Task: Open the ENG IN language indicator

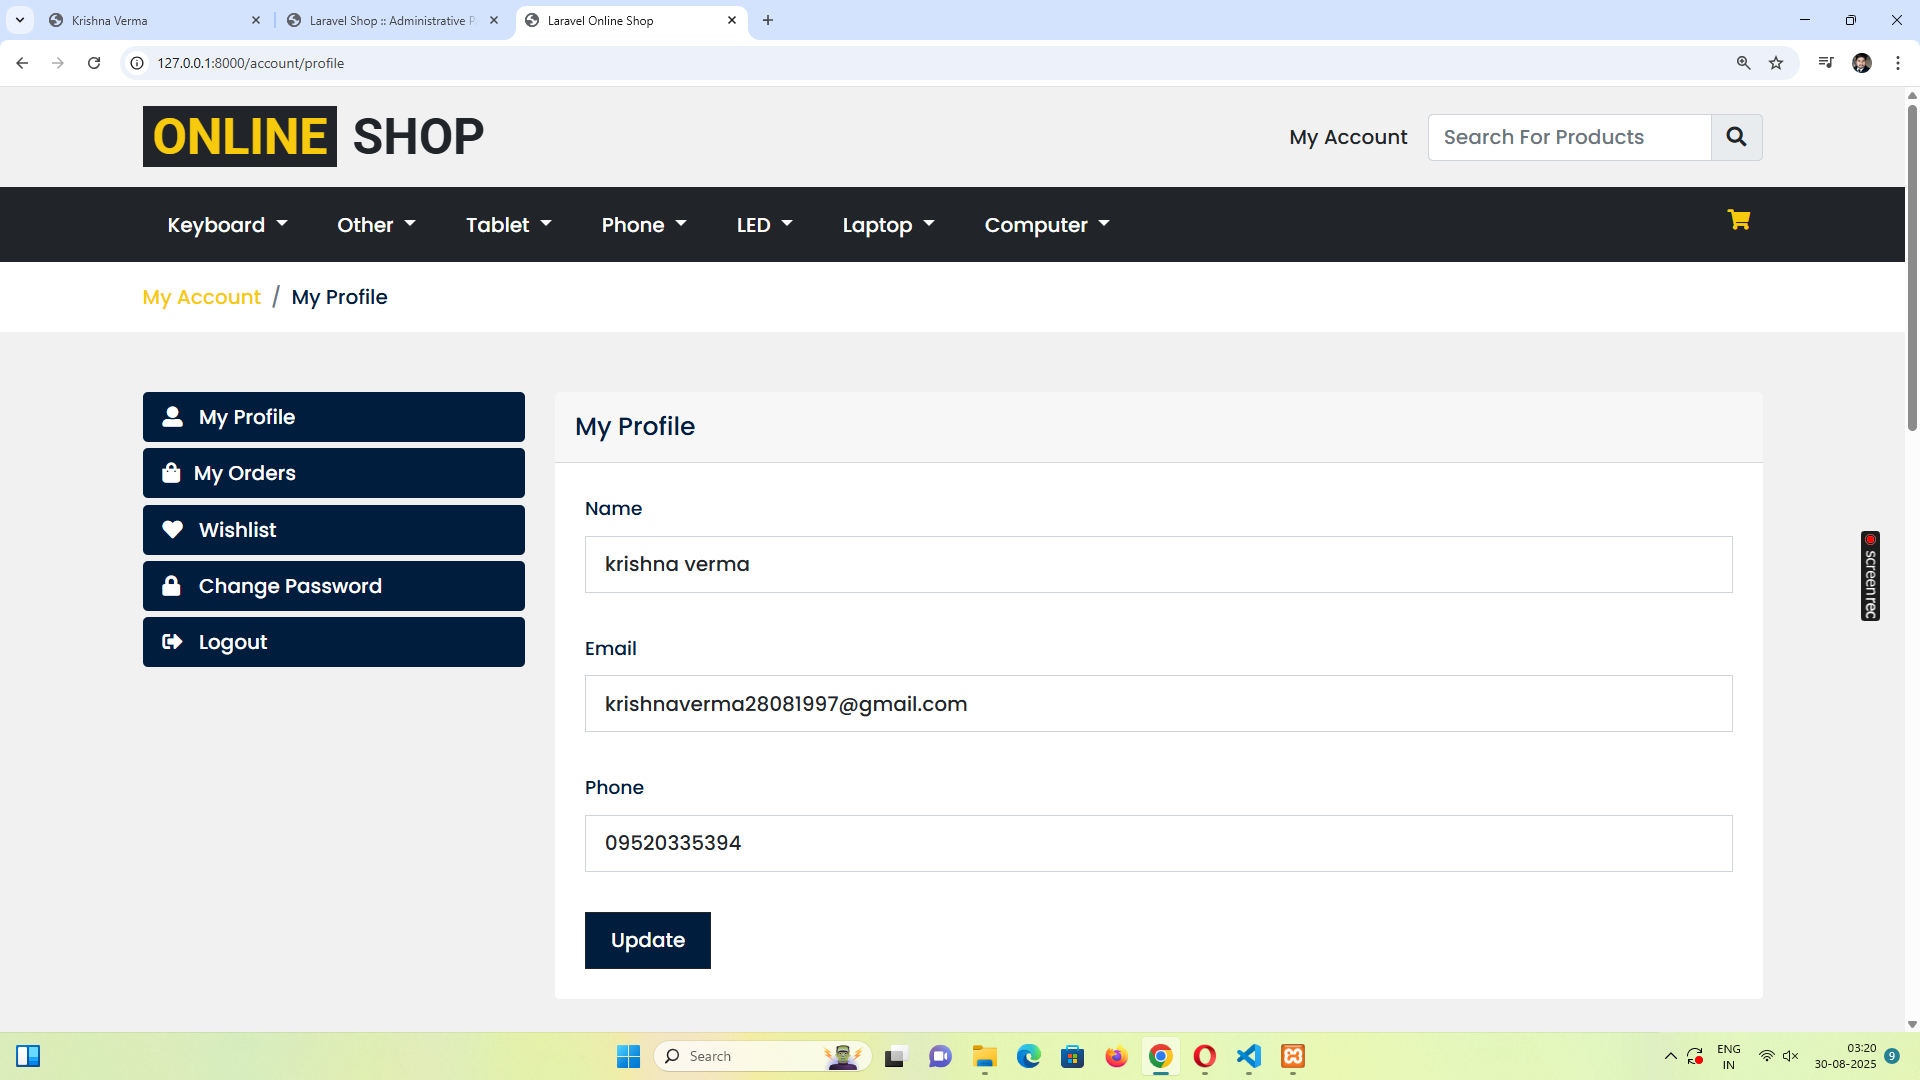Action: click(x=1728, y=1056)
